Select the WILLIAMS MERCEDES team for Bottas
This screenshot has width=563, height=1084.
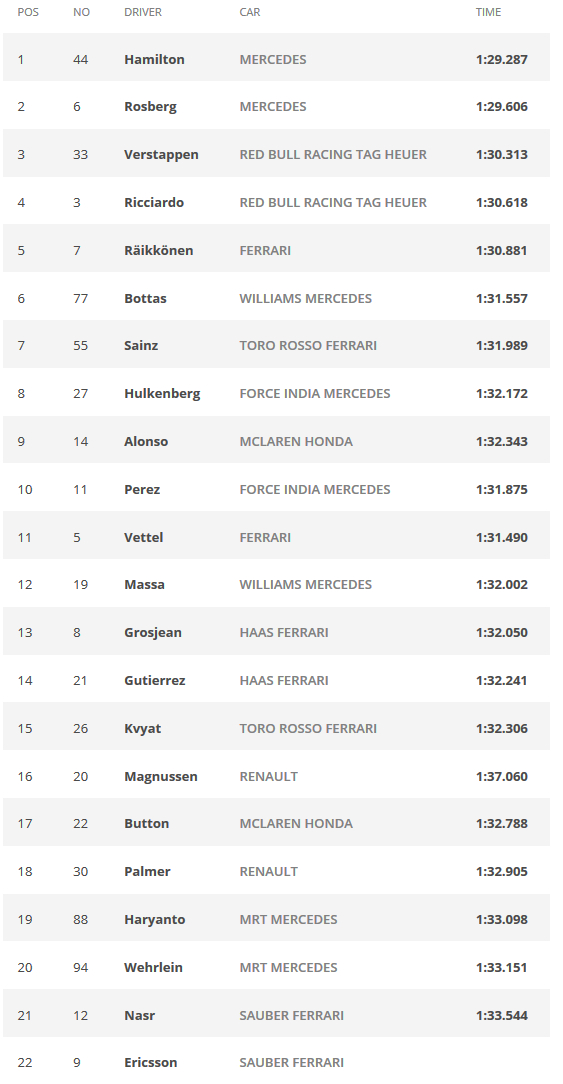[x=305, y=299]
